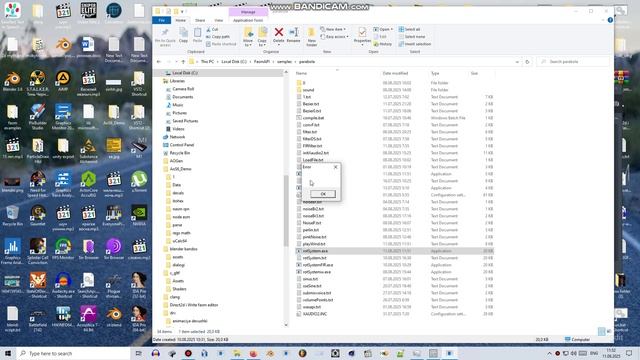The image size is (640, 360).
Task: Sort files by the Type column
Action: click(x=435, y=73)
